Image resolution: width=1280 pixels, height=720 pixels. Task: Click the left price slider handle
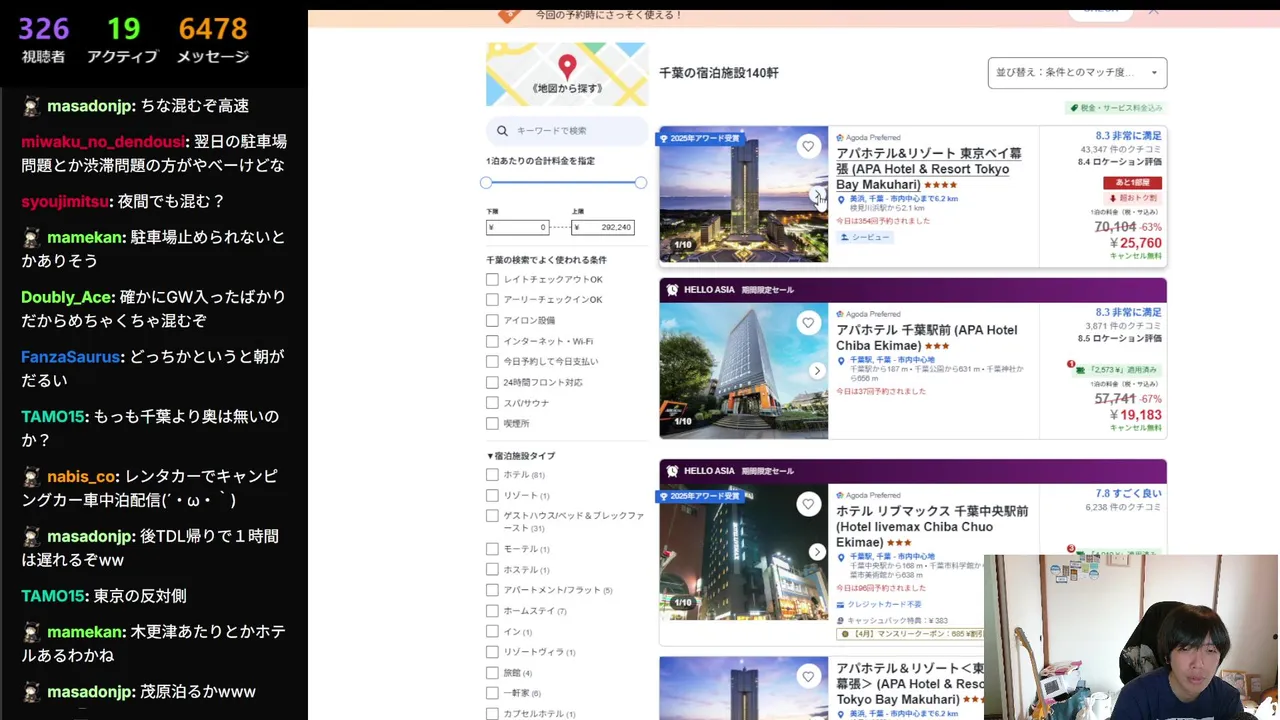(486, 183)
